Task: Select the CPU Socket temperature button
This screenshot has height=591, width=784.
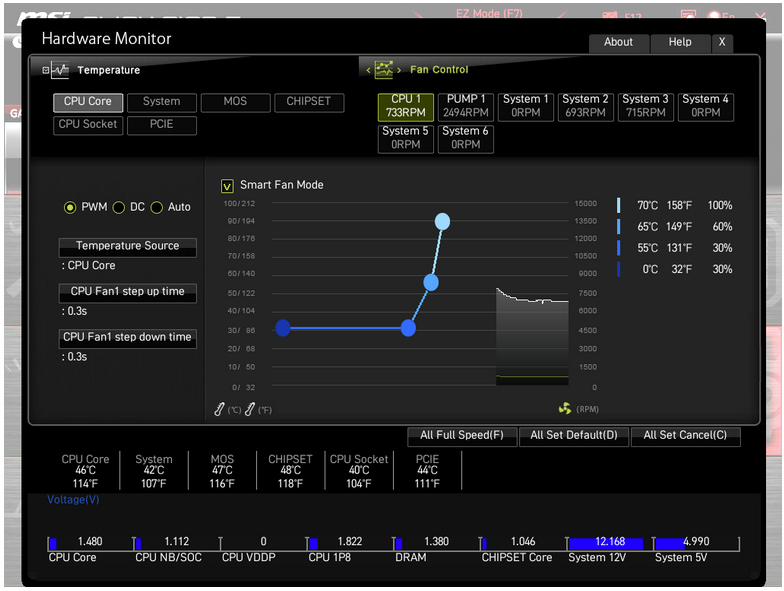Action: pos(88,125)
